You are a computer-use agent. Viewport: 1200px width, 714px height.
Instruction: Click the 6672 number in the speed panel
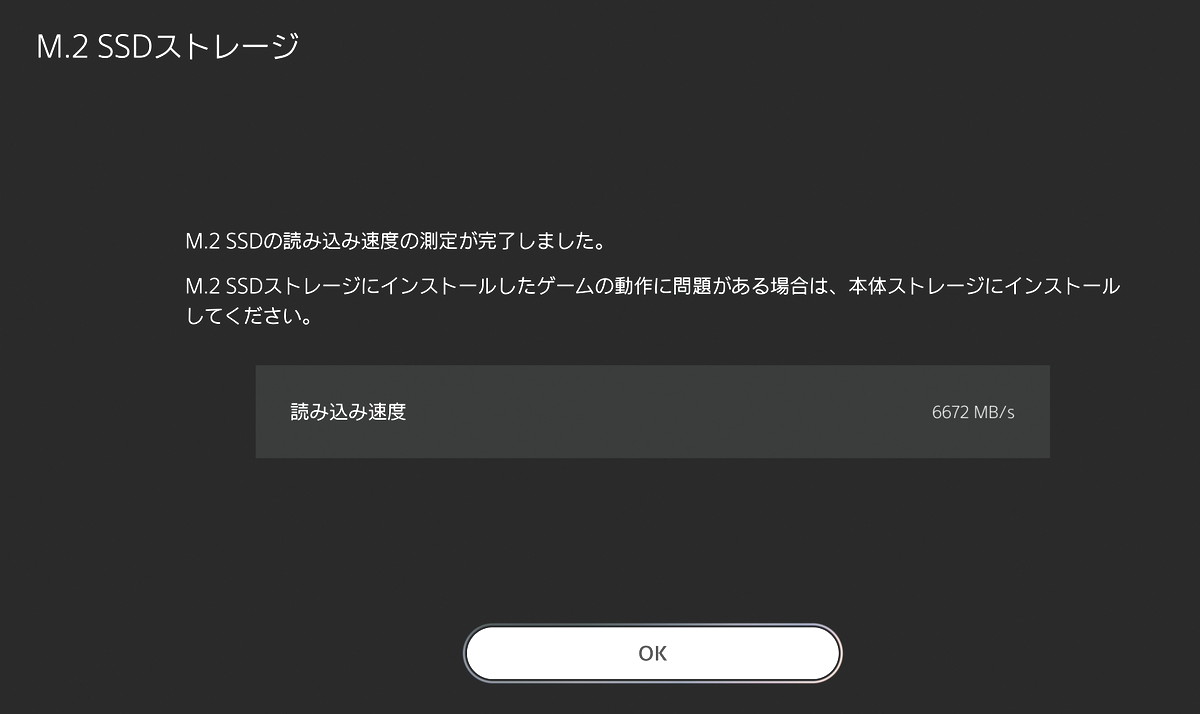(949, 413)
